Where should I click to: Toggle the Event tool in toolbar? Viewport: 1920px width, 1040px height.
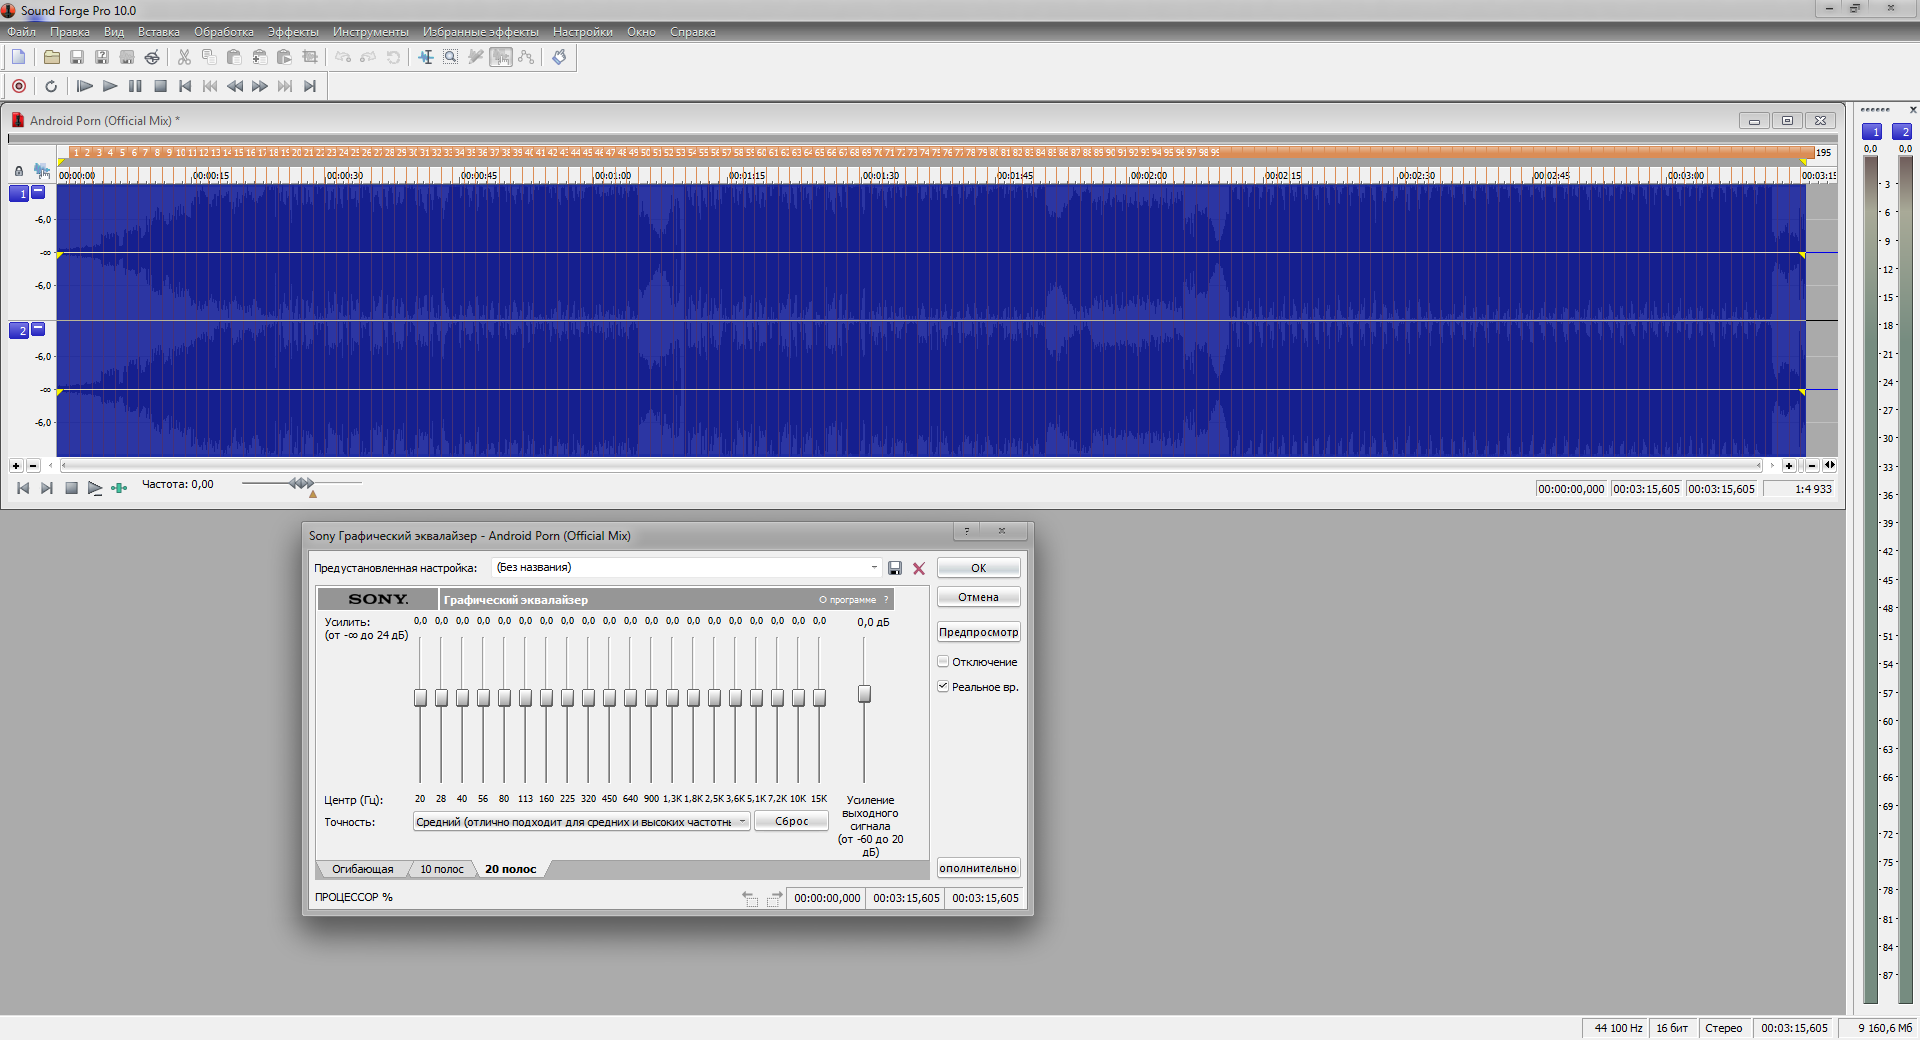click(501, 57)
